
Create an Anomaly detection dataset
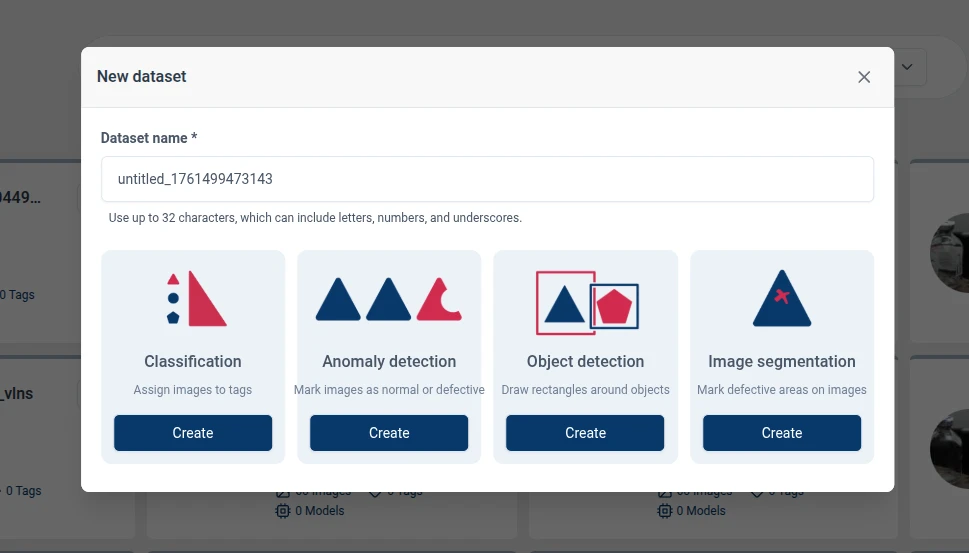point(389,433)
